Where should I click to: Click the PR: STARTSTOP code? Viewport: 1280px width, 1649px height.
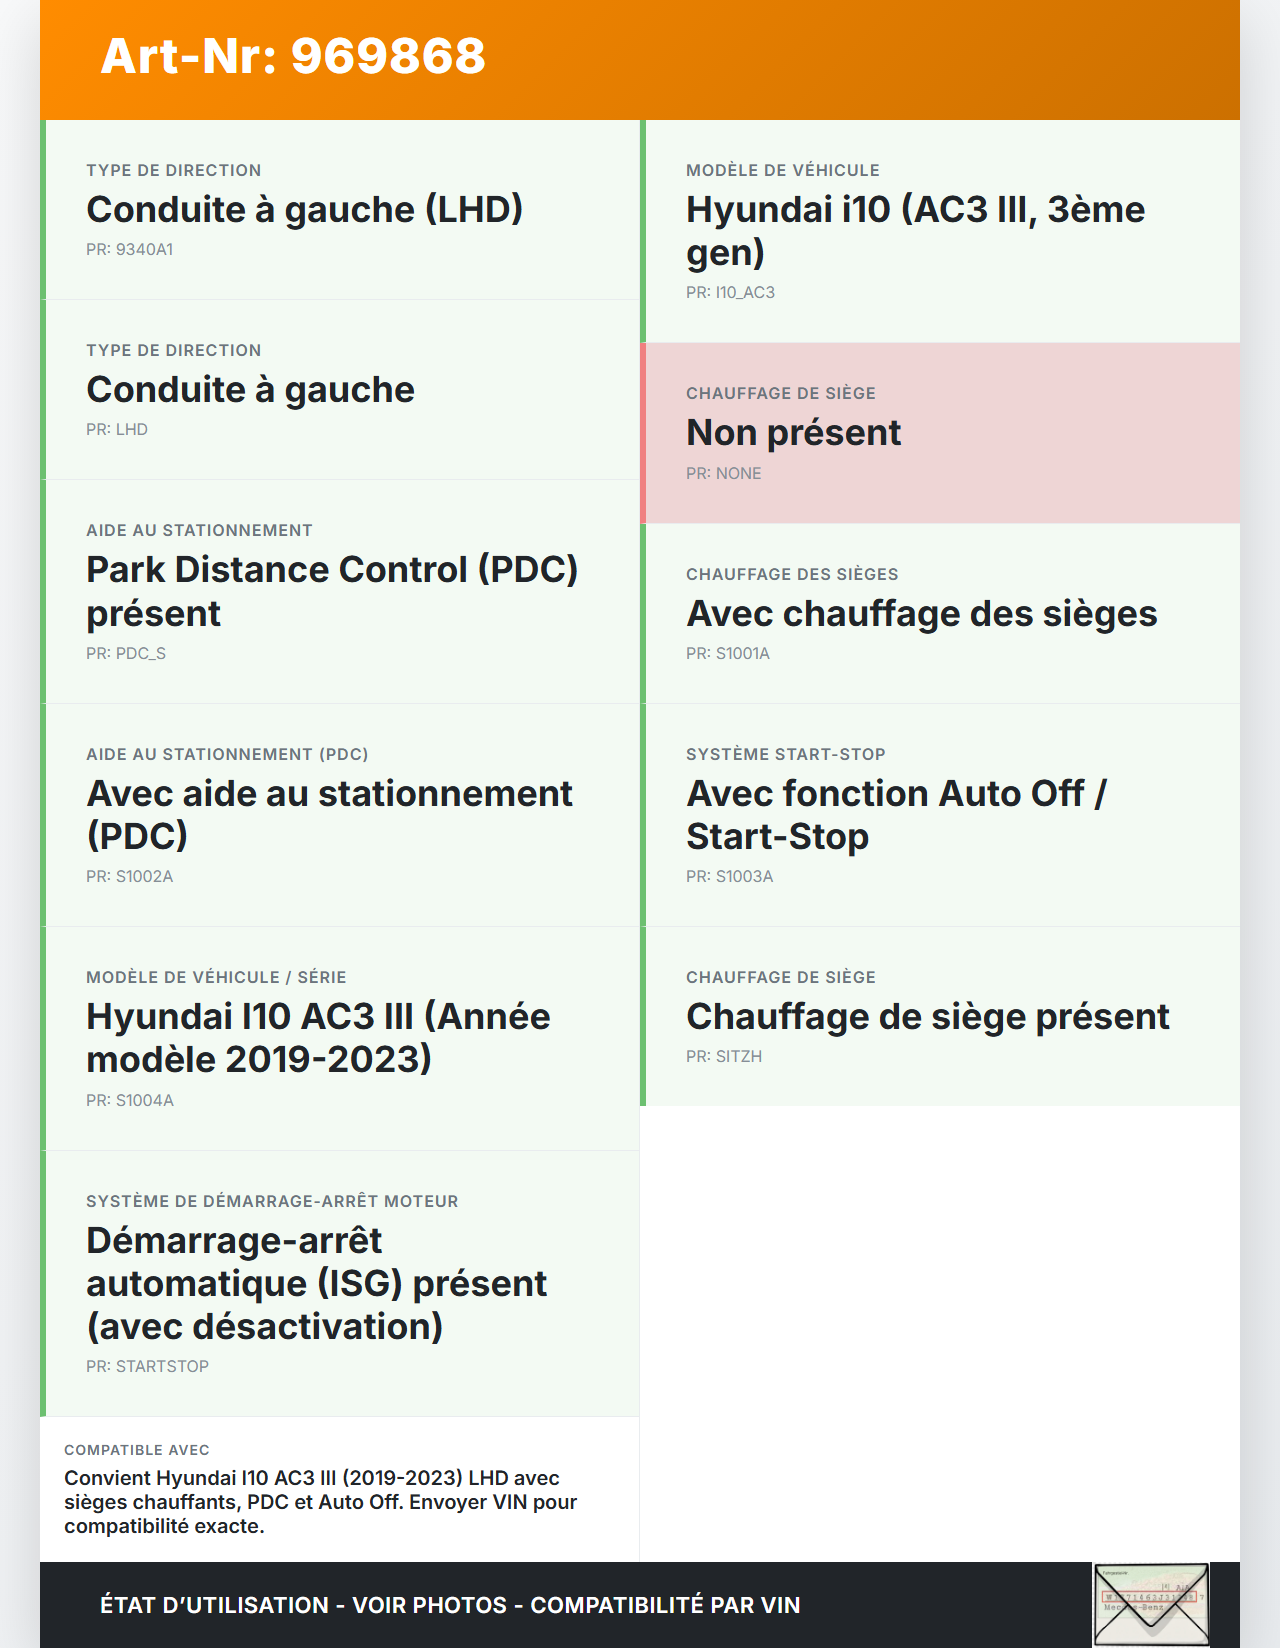(x=148, y=1367)
